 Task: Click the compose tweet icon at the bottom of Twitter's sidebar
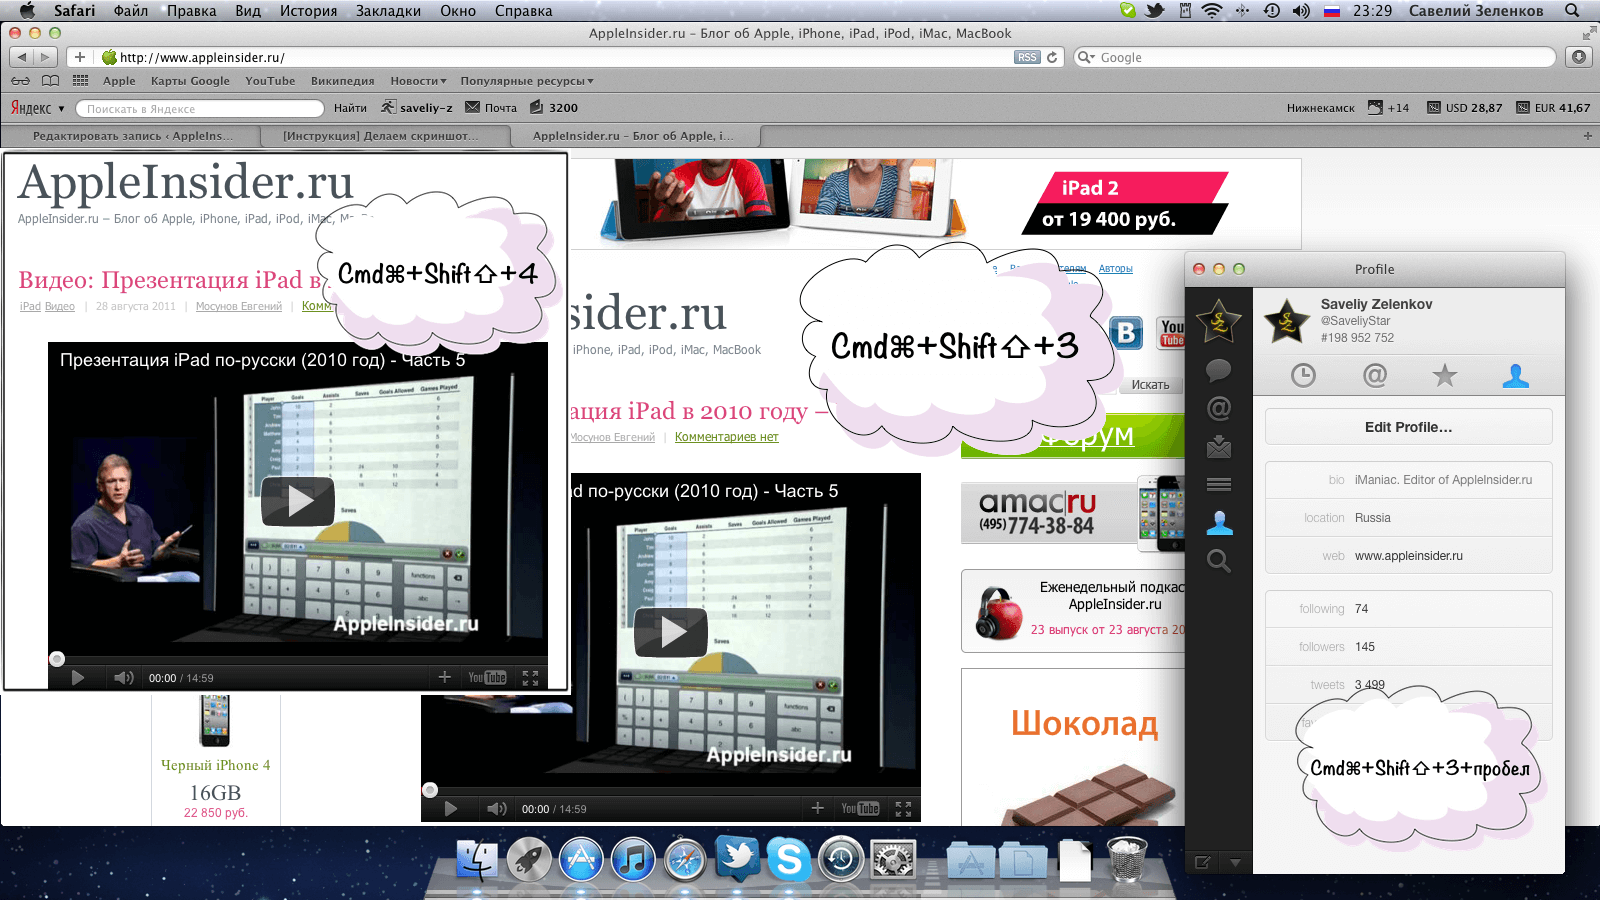click(x=1203, y=862)
